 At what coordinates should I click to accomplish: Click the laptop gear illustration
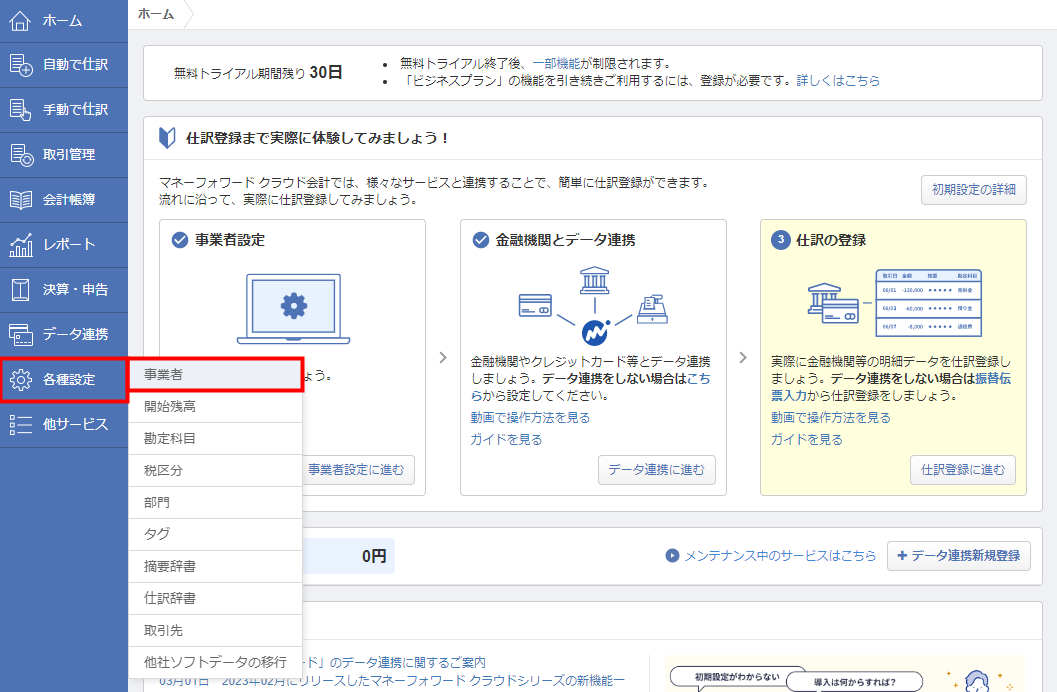[293, 309]
